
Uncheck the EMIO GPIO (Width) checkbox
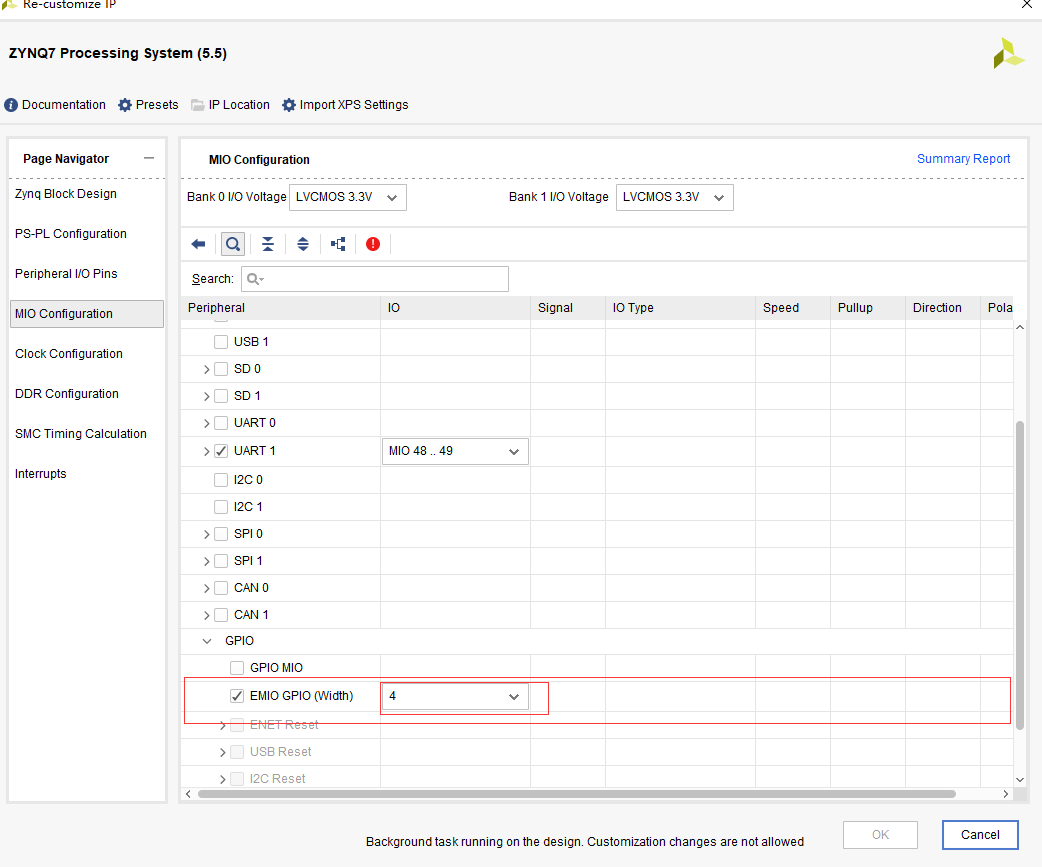click(x=237, y=696)
